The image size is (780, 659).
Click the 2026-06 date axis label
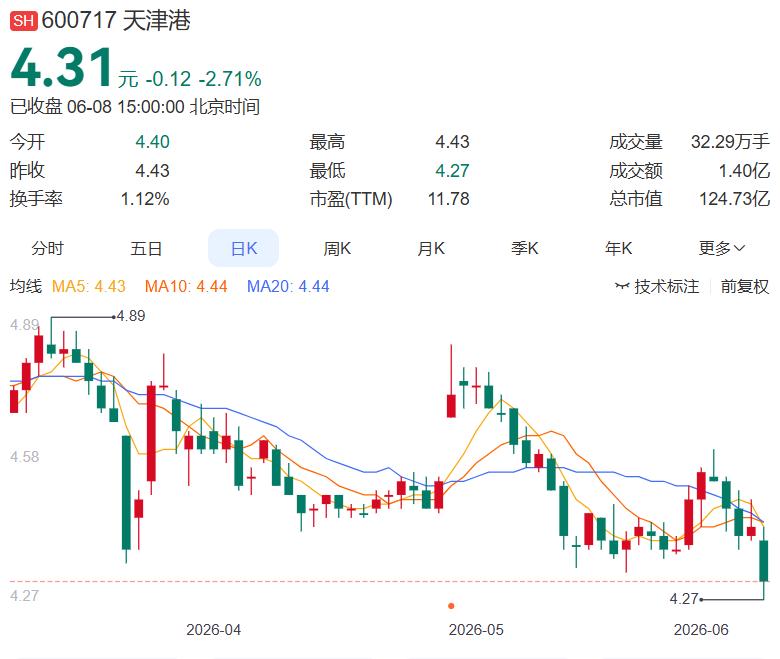pyautogui.click(x=701, y=630)
